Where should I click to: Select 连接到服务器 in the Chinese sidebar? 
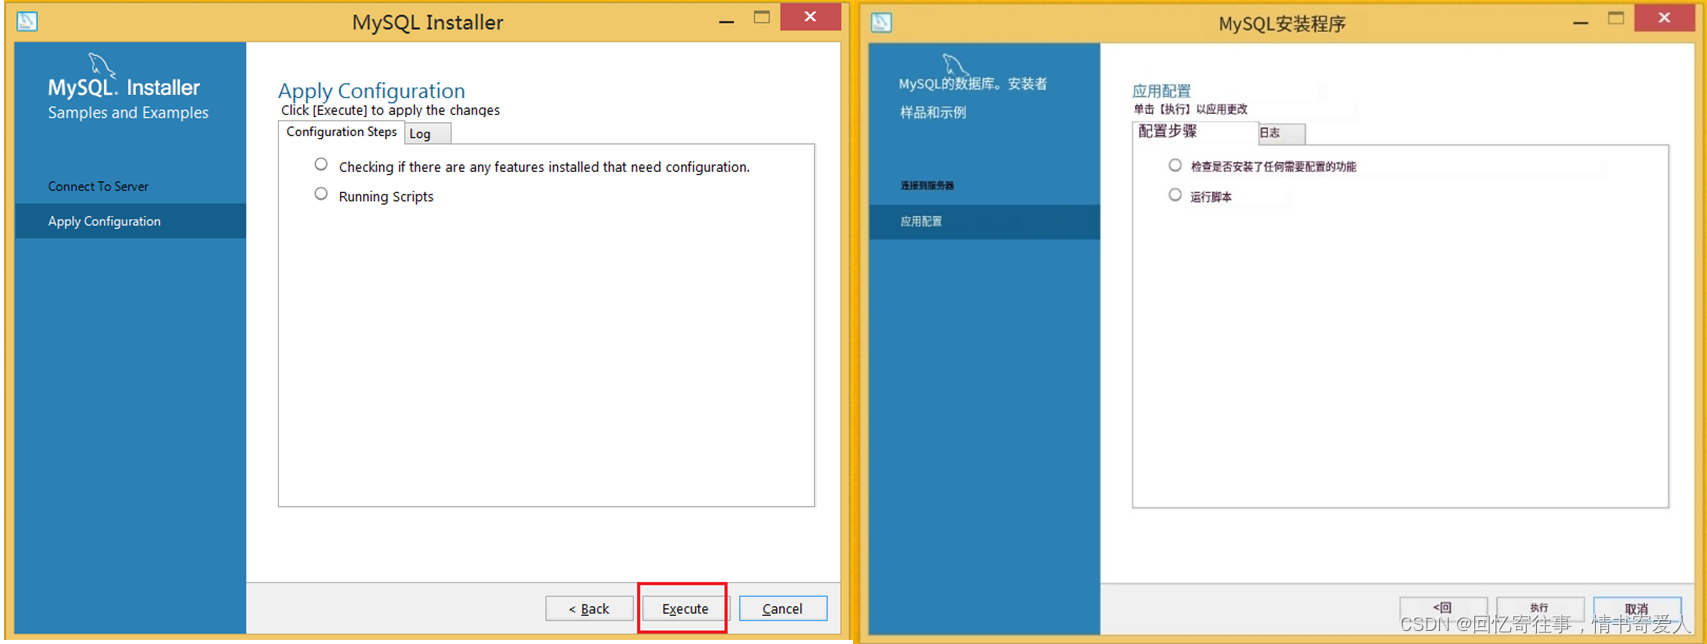[x=927, y=186]
